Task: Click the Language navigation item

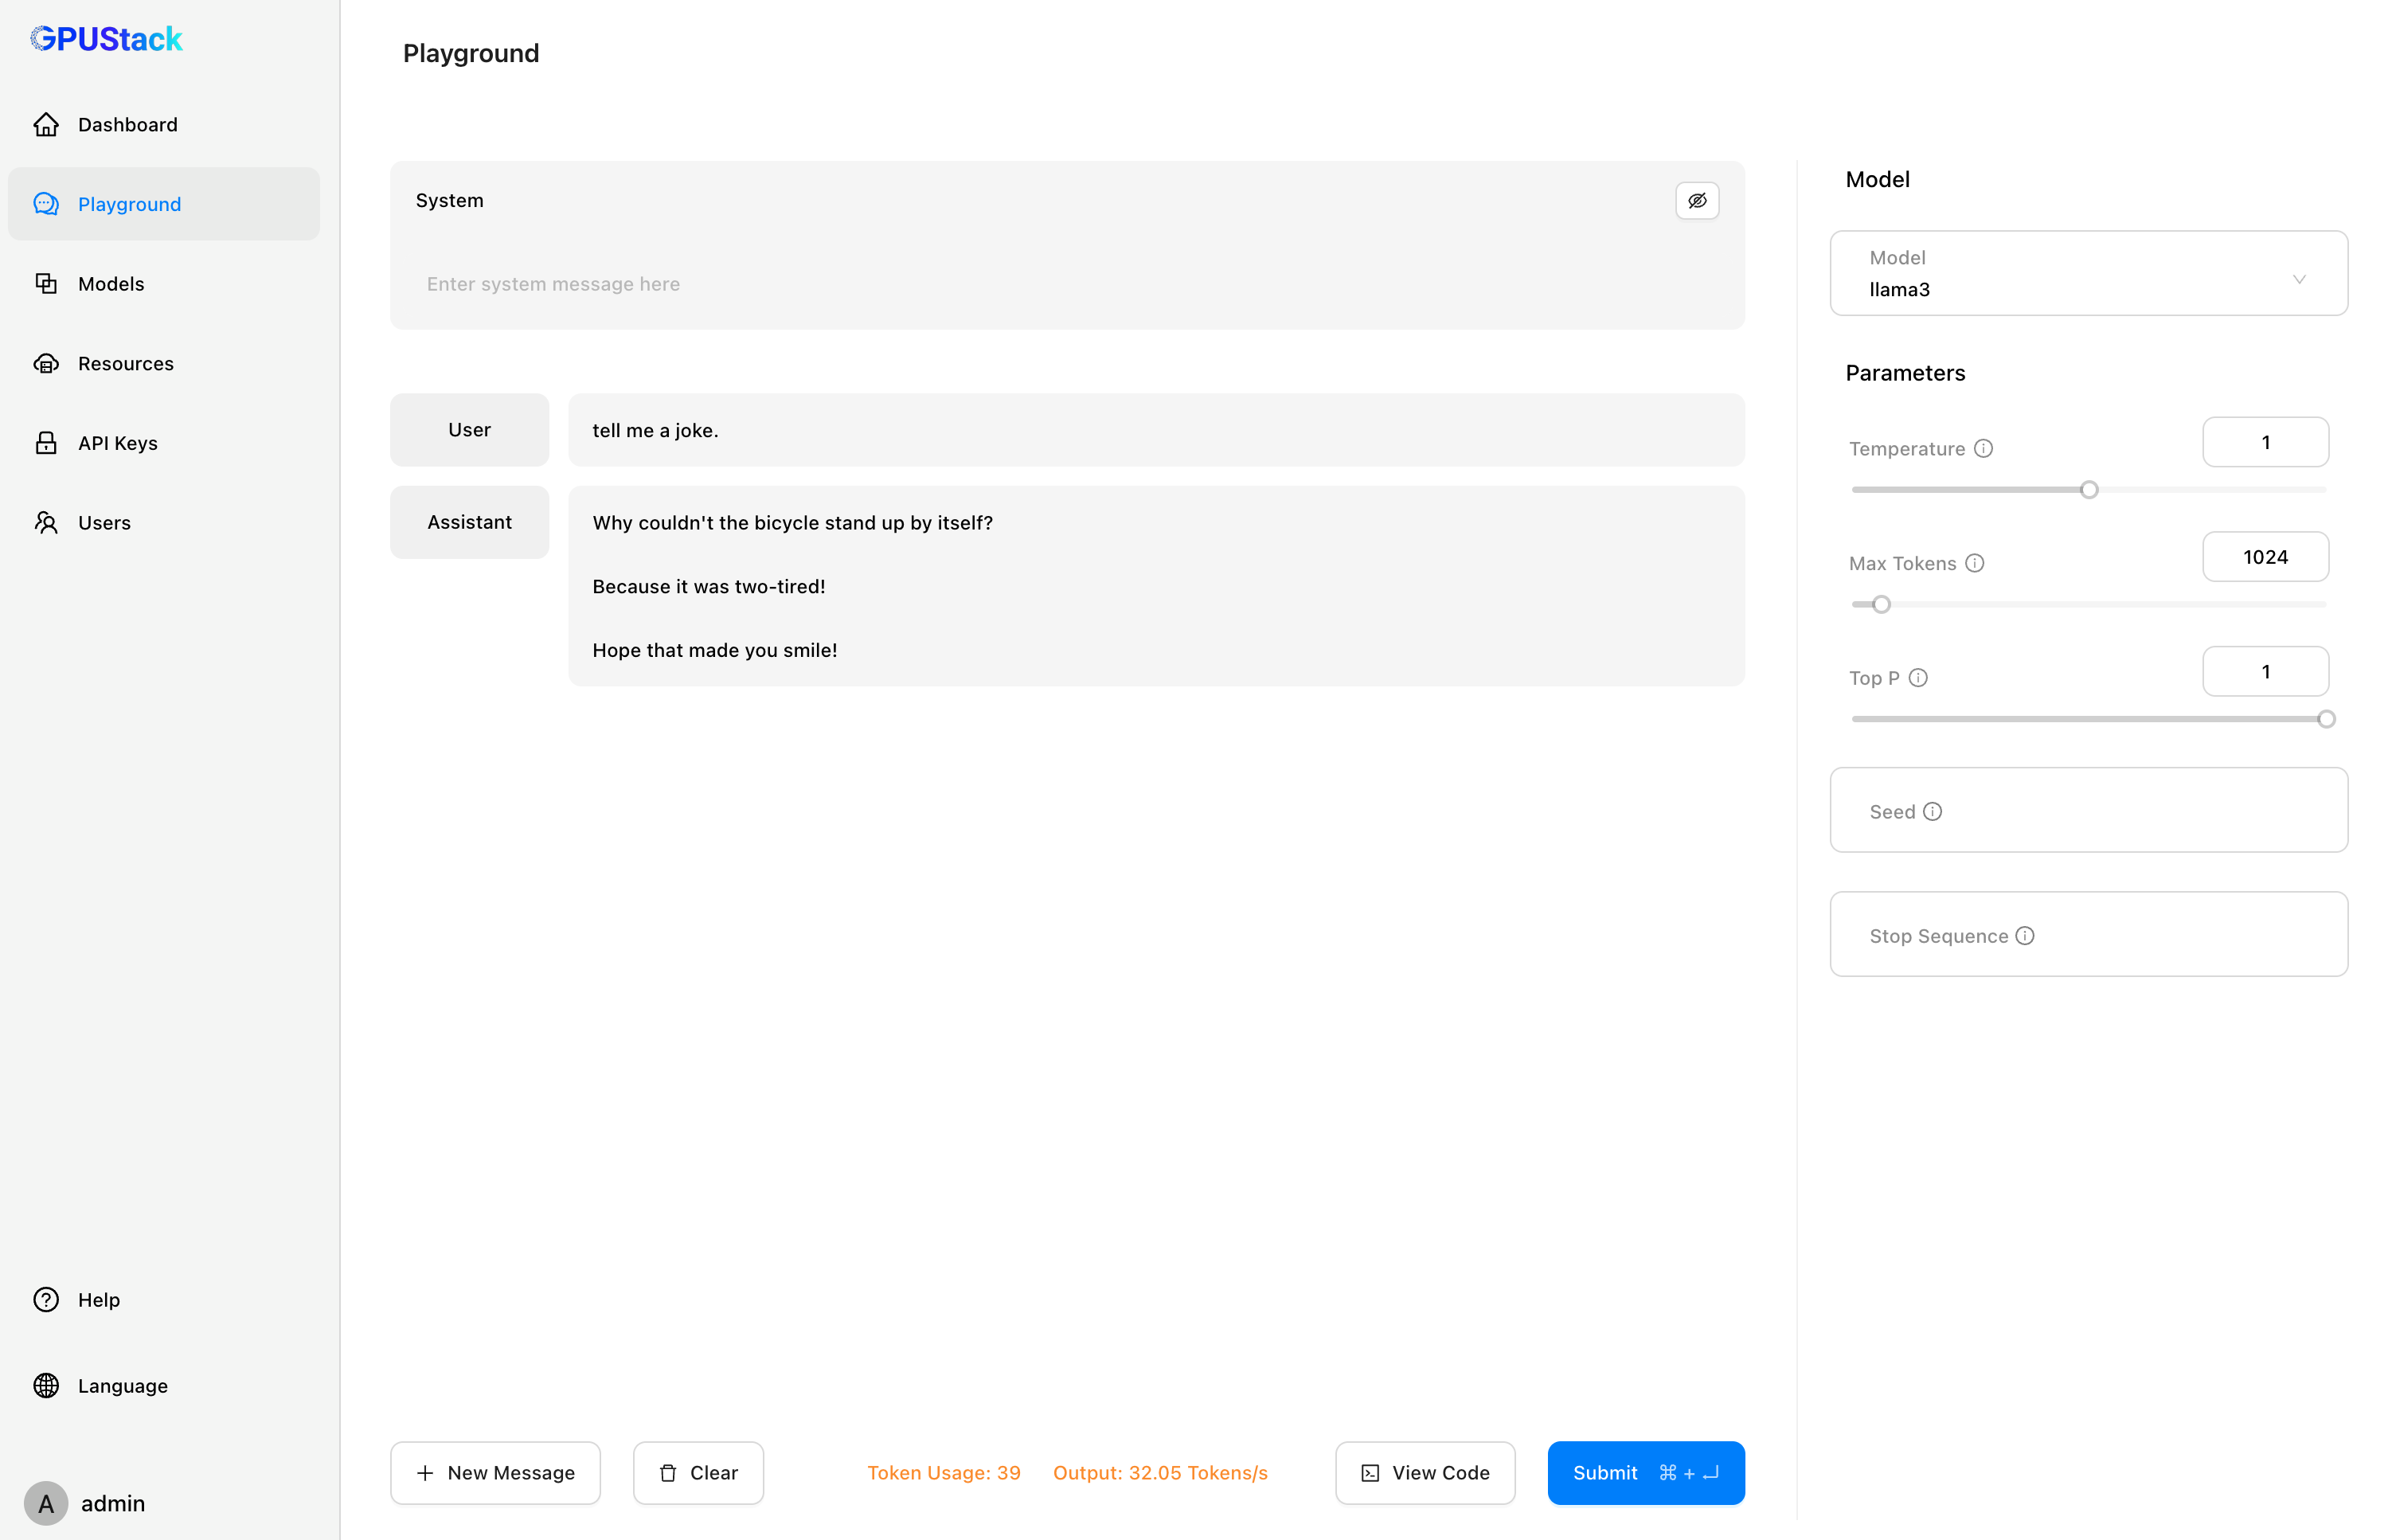Action: (122, 1385)
